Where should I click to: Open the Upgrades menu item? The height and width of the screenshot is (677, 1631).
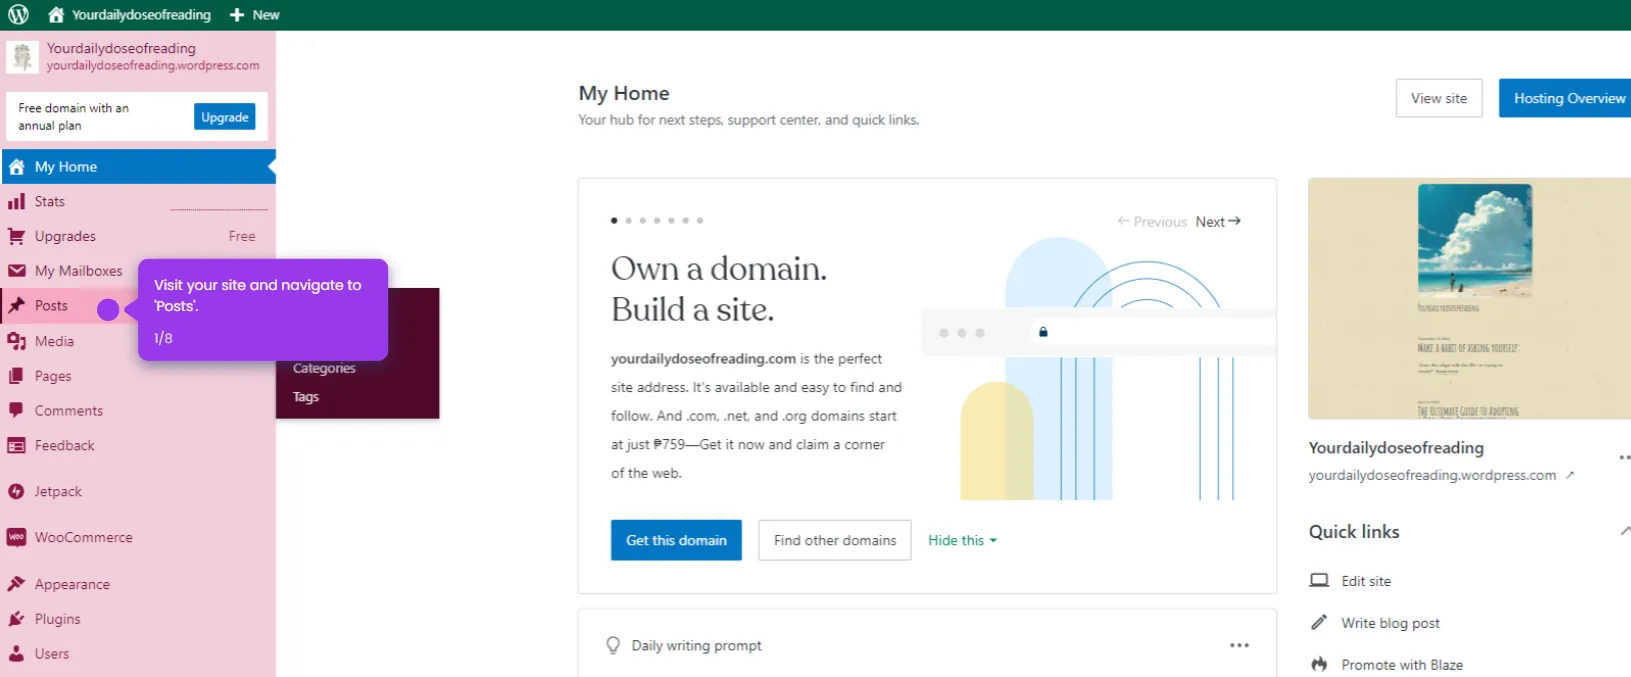[138, 237]
